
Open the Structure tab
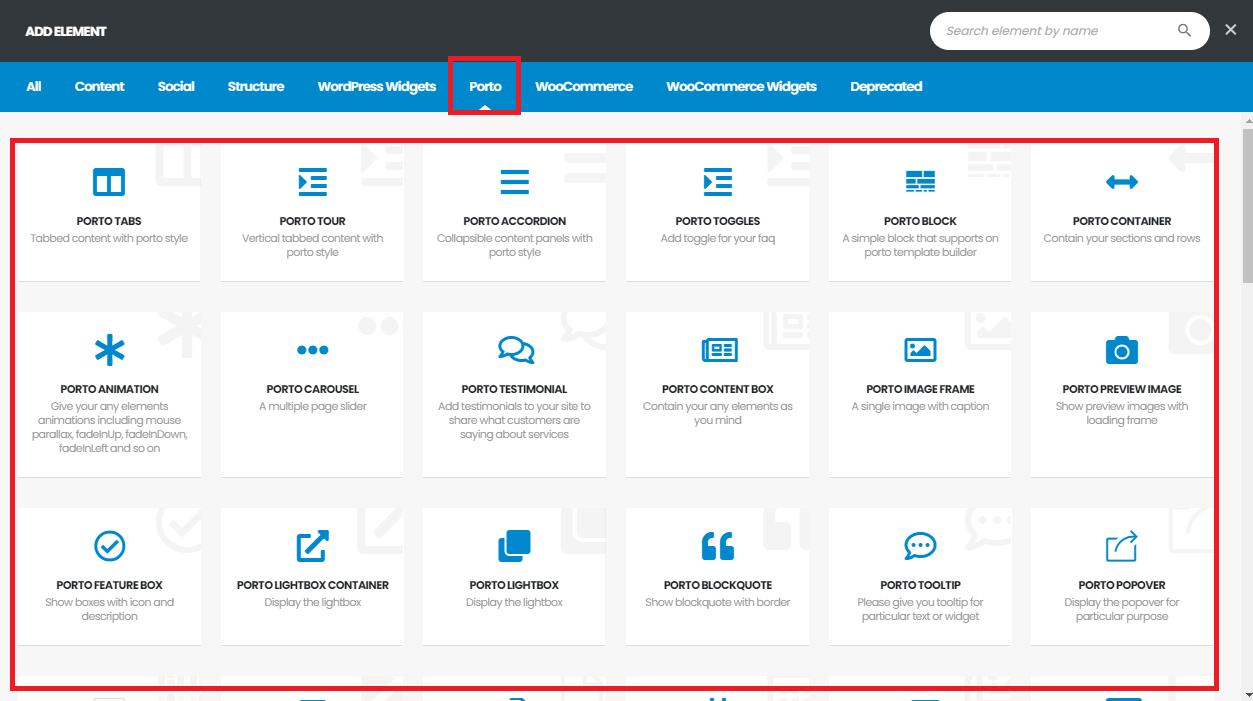256,86
